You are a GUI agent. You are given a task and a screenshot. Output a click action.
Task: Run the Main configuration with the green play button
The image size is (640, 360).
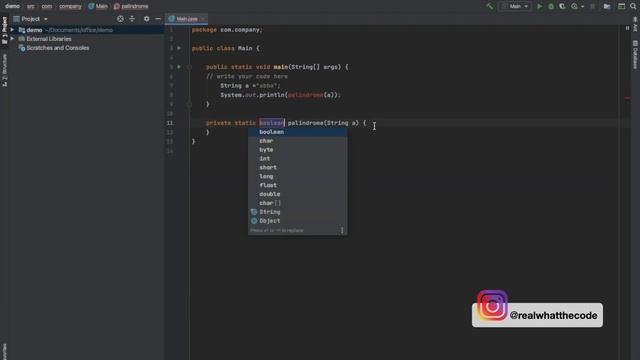coord(540,6)
